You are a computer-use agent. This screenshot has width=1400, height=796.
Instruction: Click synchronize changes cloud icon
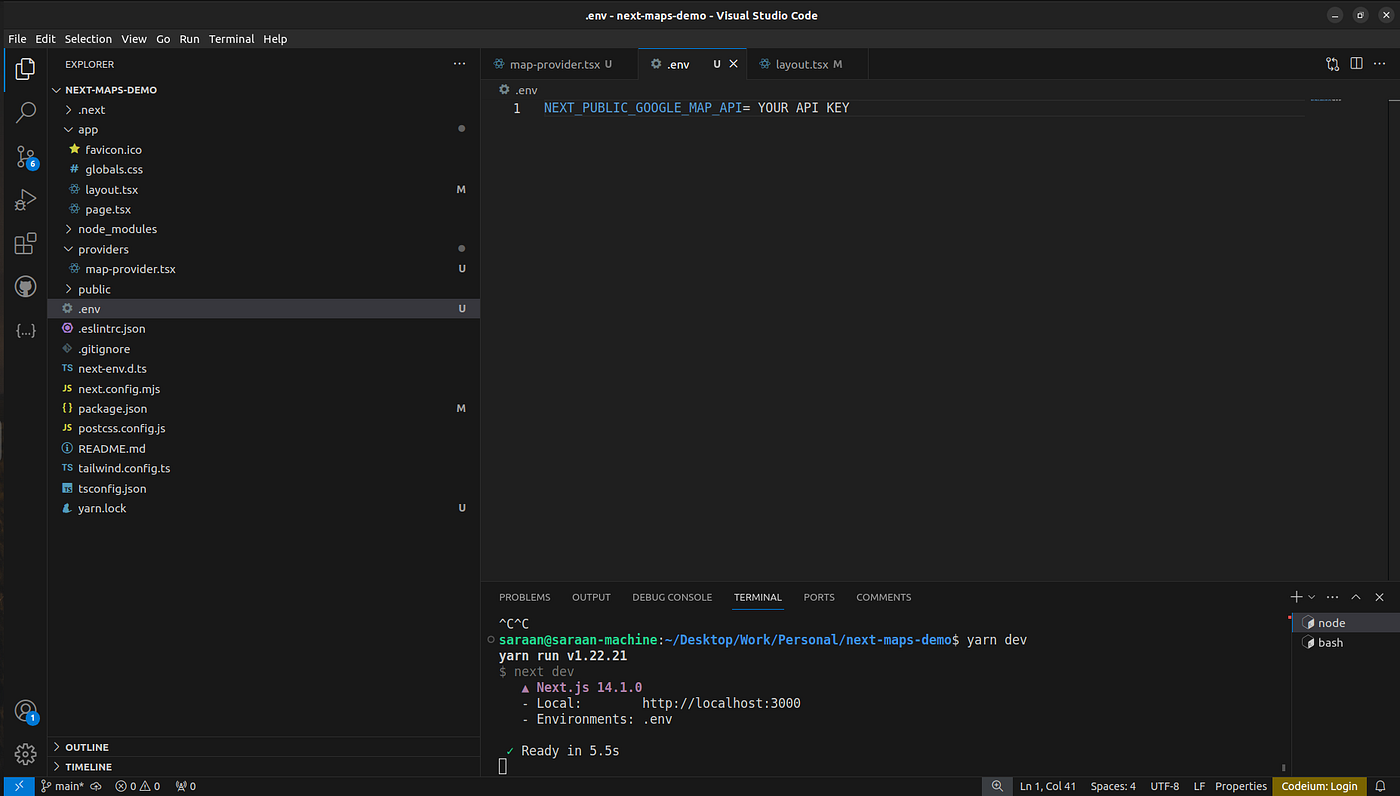[97, 786]
